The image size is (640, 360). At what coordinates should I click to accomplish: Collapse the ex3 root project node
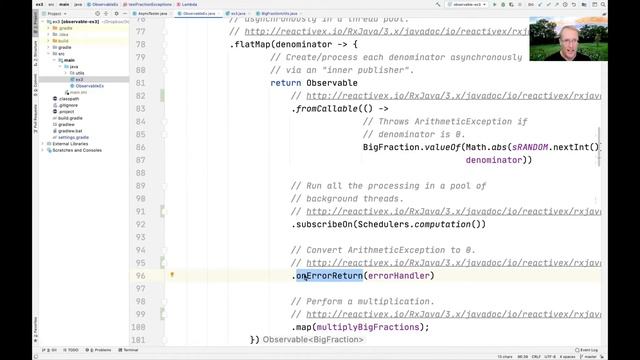pos(43,22)
